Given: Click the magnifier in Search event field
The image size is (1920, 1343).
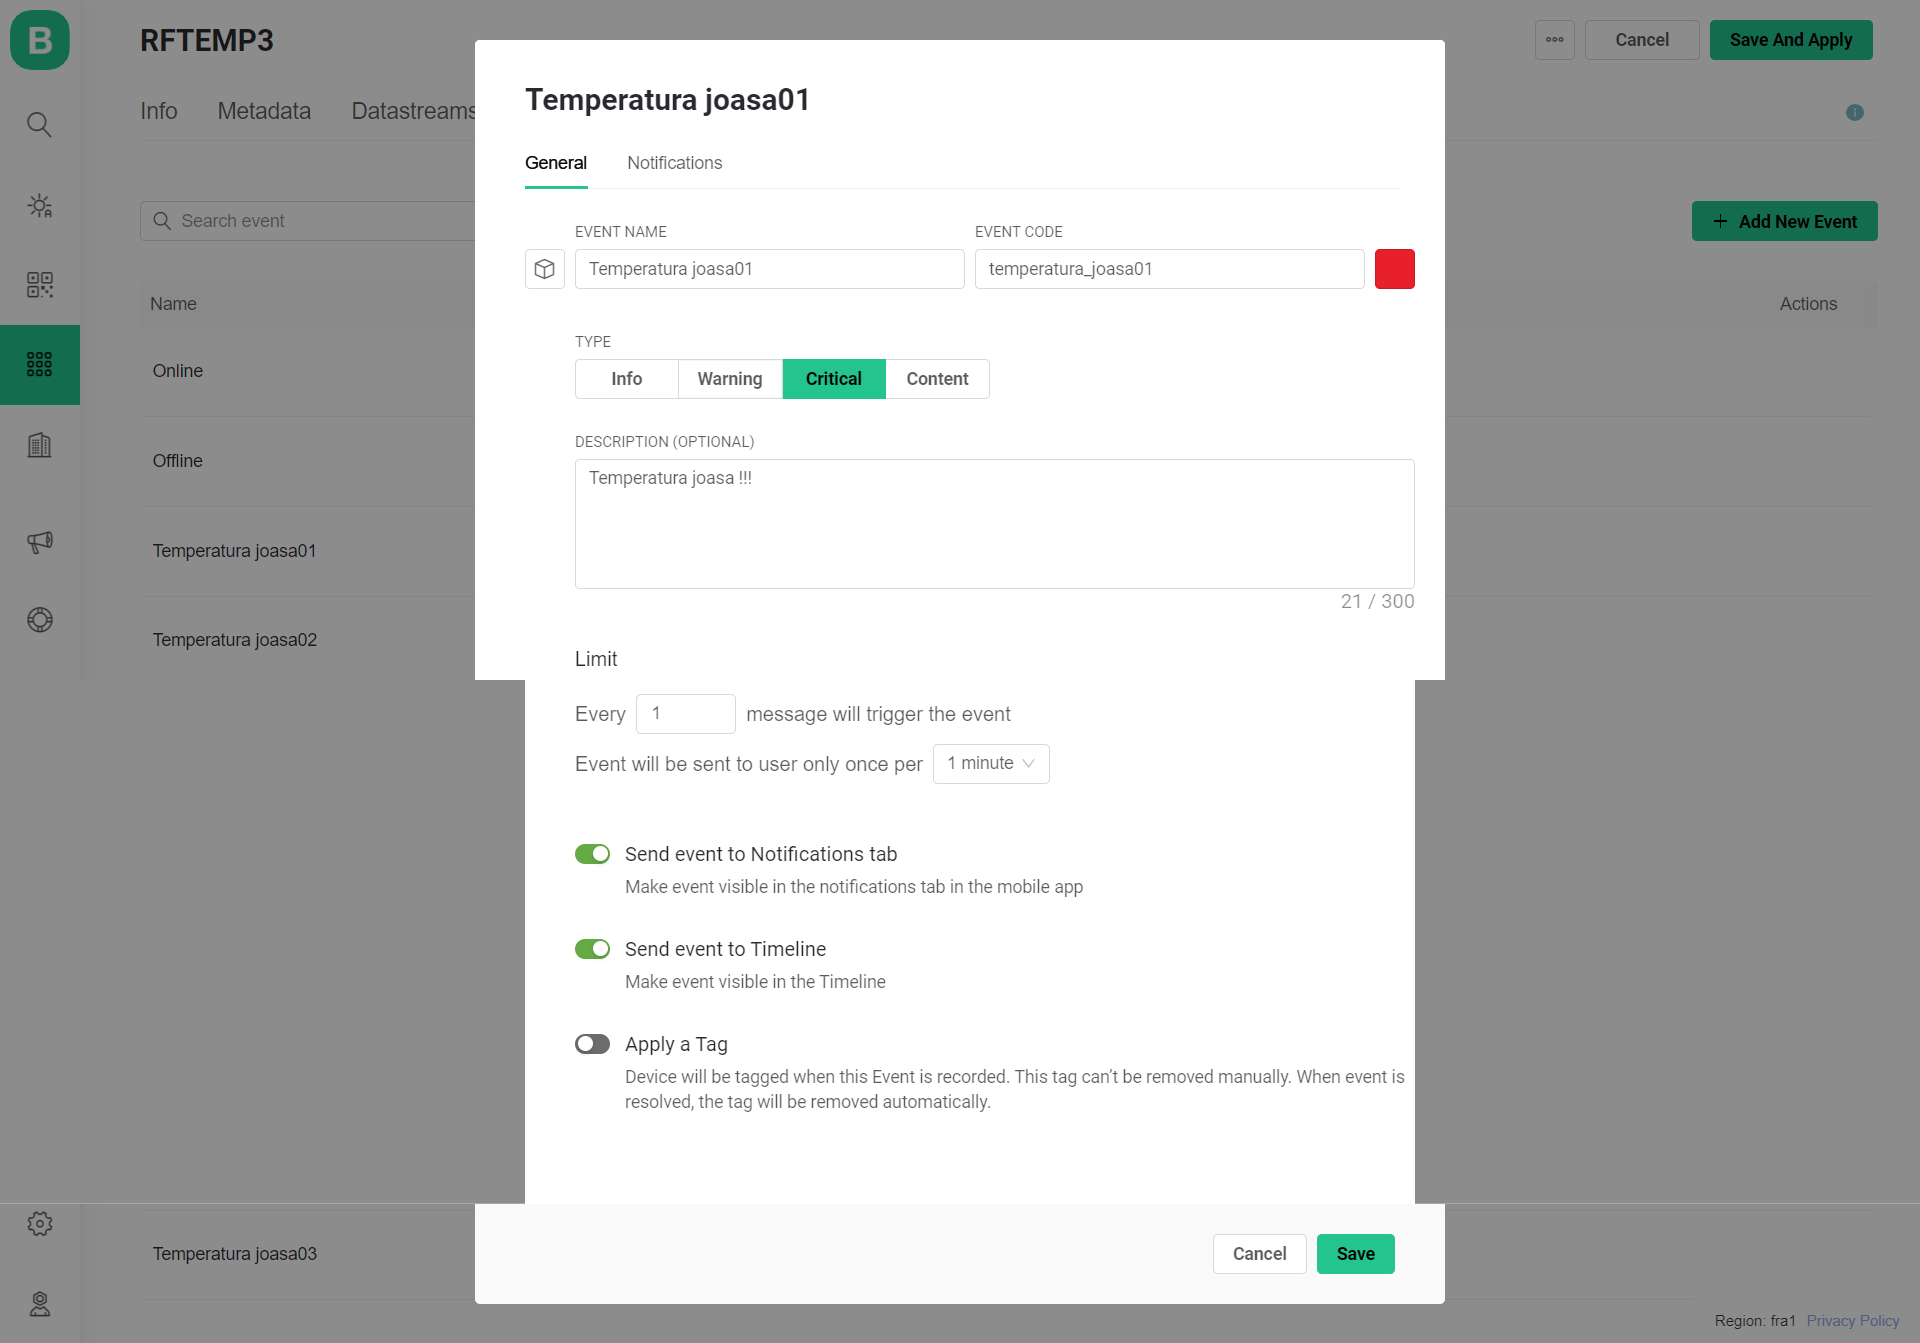Looking at the screenshot, I should click(162, 221).
